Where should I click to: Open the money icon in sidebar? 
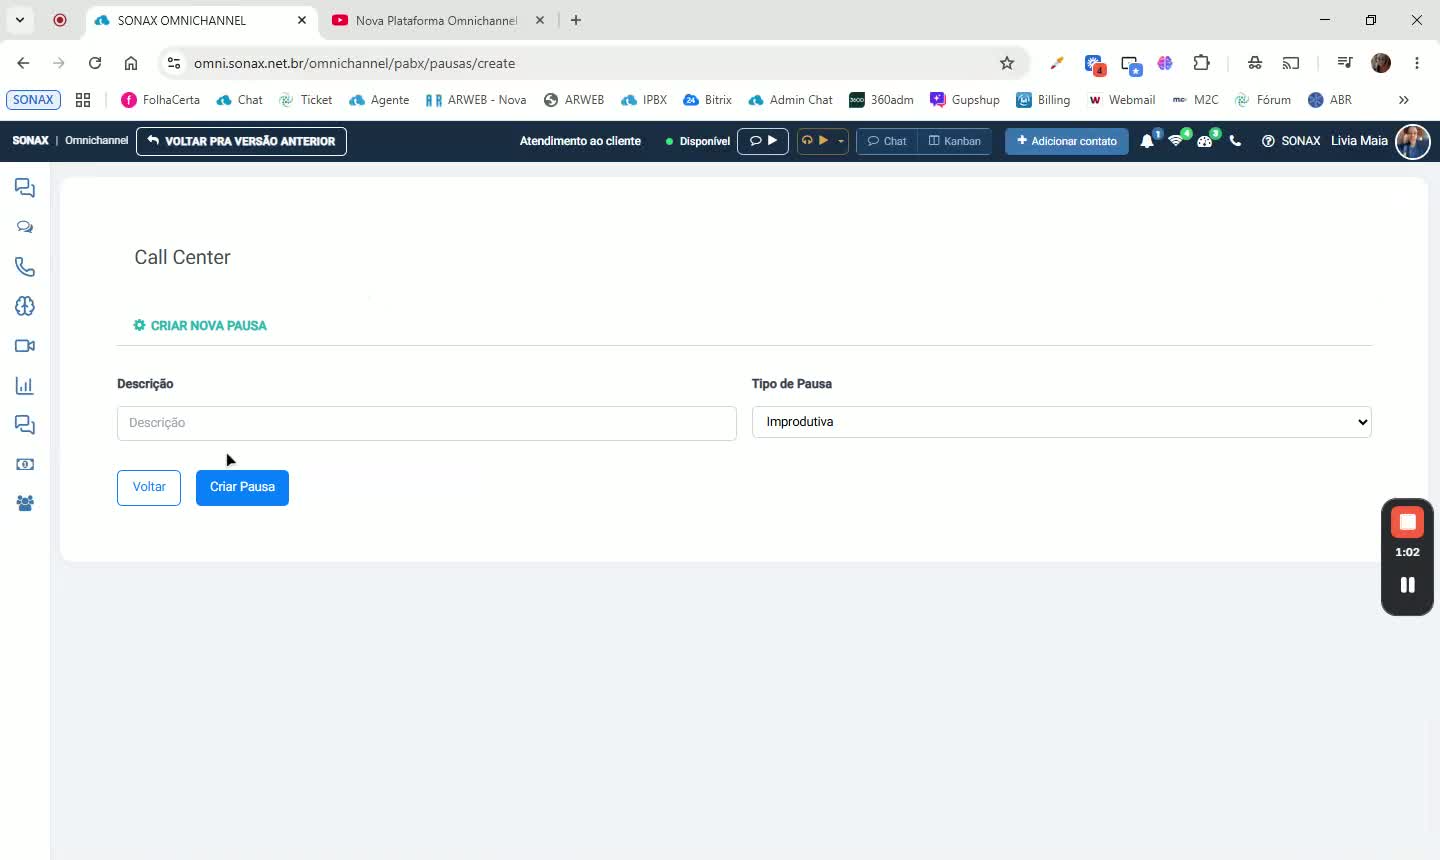[x=25, y=464]
